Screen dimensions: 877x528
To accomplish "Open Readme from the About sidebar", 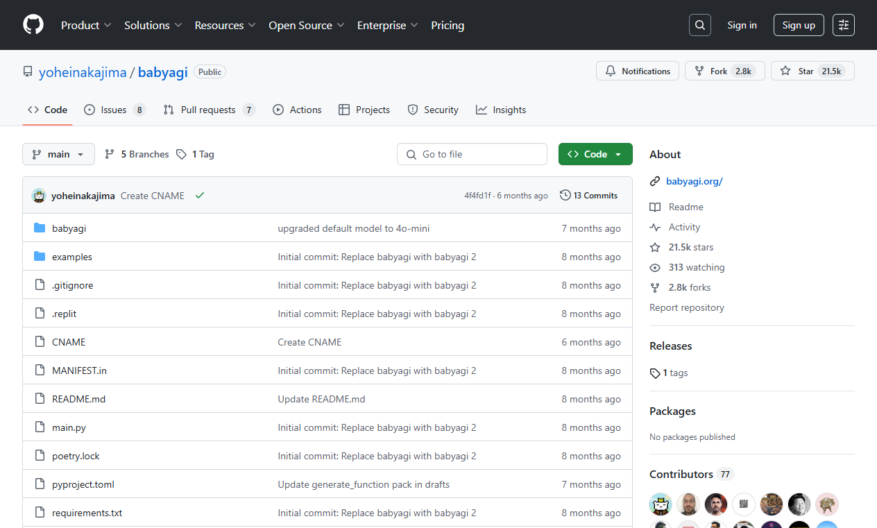I will point(677,207).
